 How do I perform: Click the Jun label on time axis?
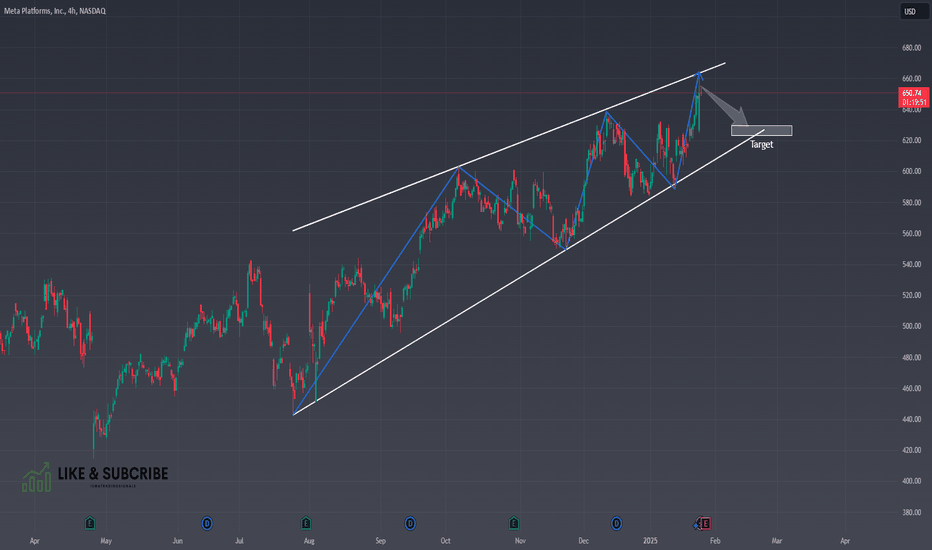click(x=177, y=541)
